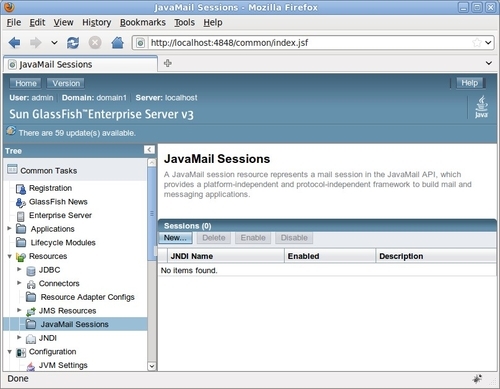Click the status bar bug icon
Screen dimensions: 500x389
pos(477,379)
